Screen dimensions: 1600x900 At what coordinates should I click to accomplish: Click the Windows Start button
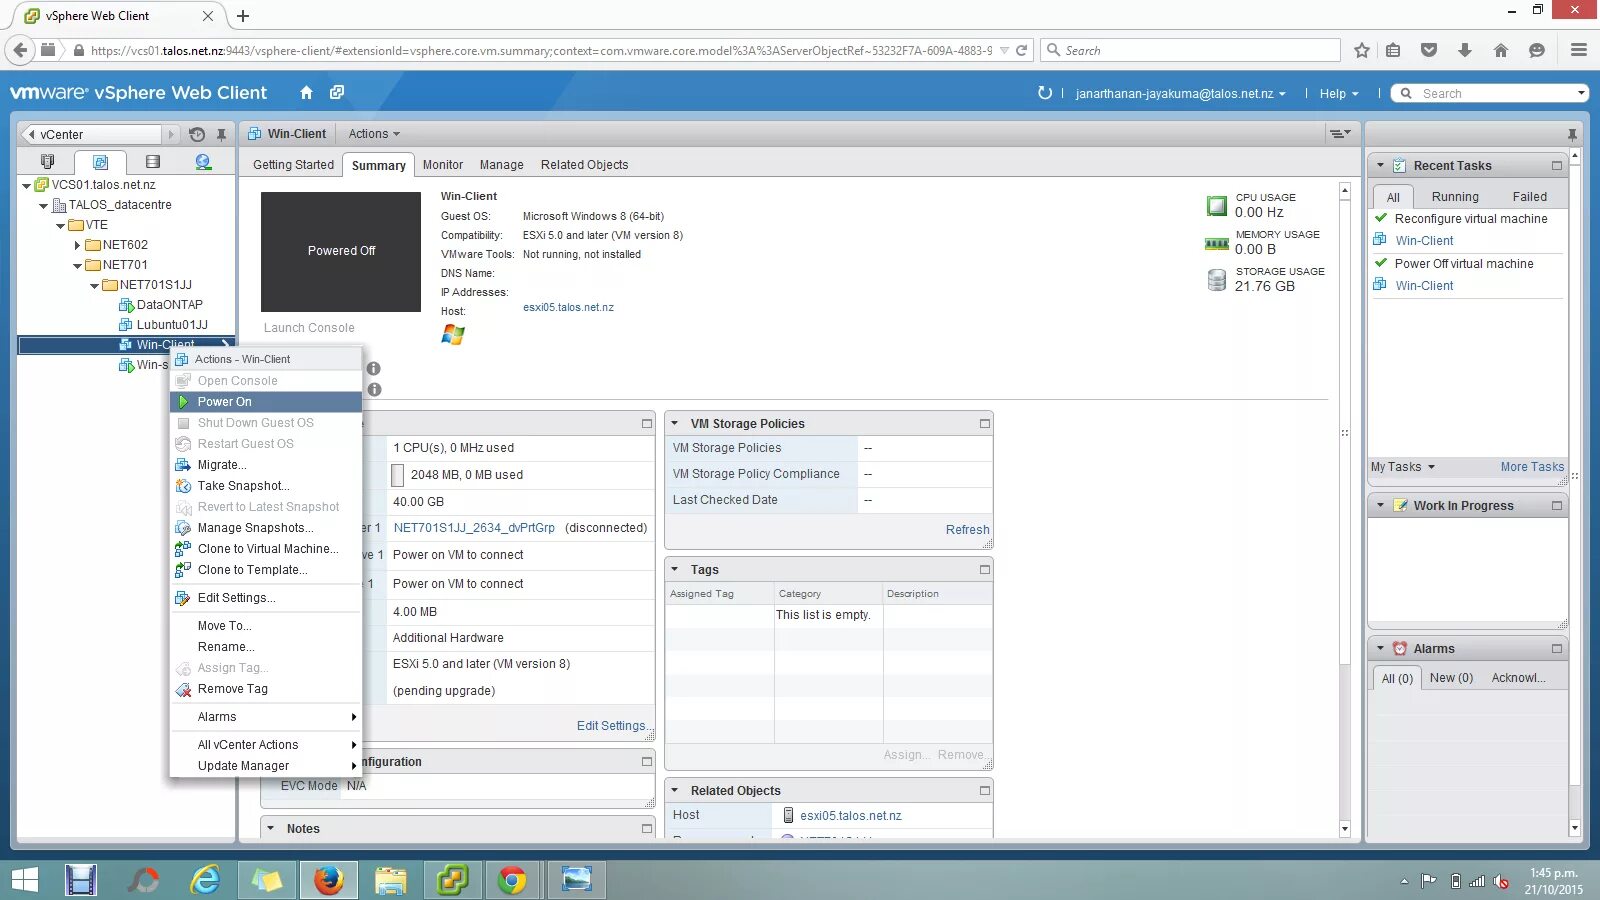pyautogui.click(x=25, y=880)
